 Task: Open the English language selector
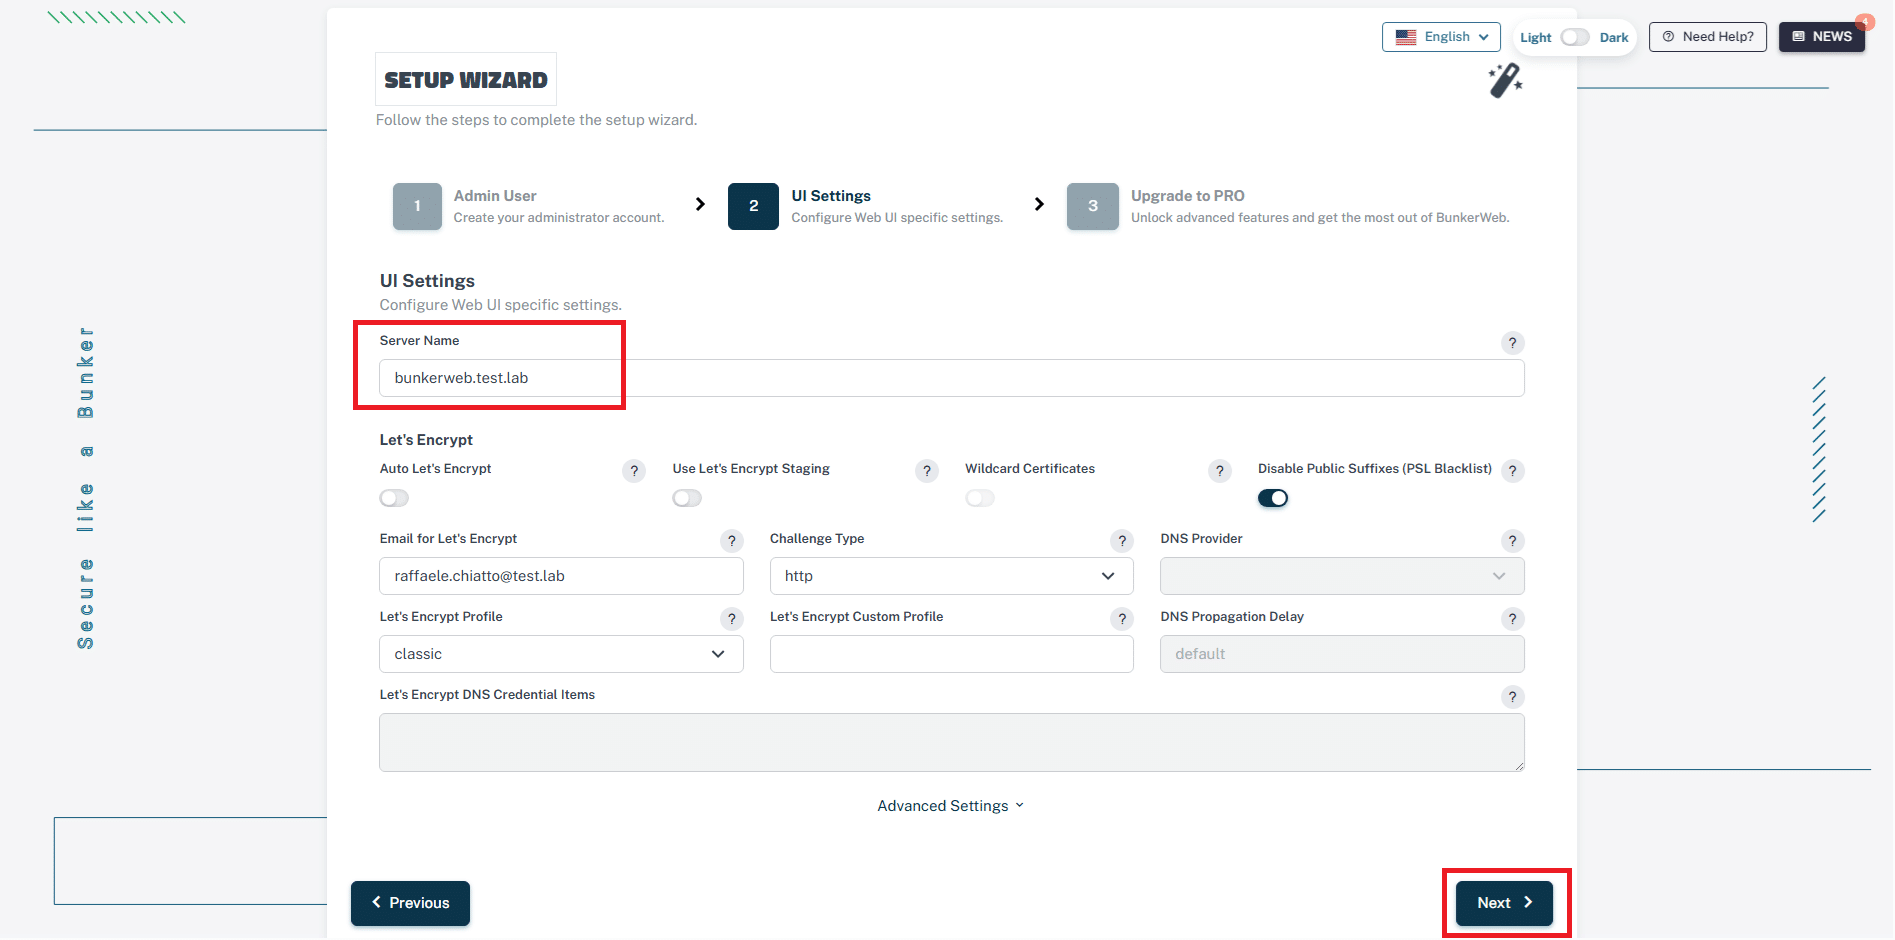click(1440, 37)
